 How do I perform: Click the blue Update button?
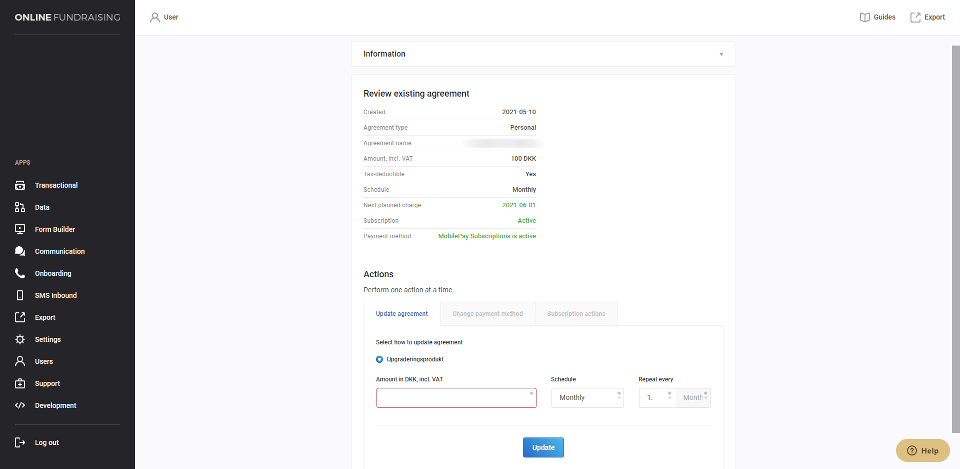543,448
